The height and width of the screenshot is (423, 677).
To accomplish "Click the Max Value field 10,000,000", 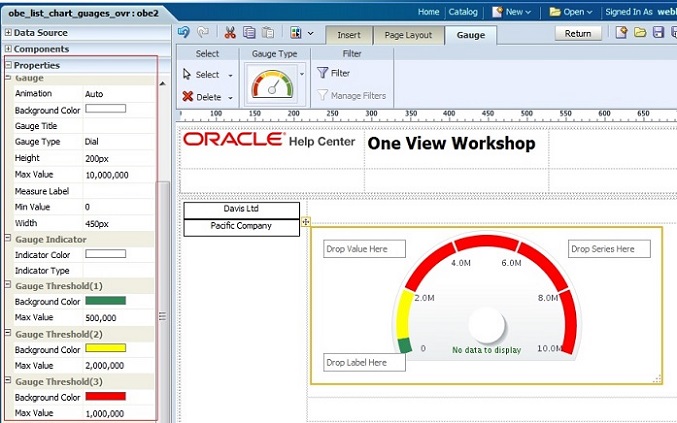I will (107, 175).
